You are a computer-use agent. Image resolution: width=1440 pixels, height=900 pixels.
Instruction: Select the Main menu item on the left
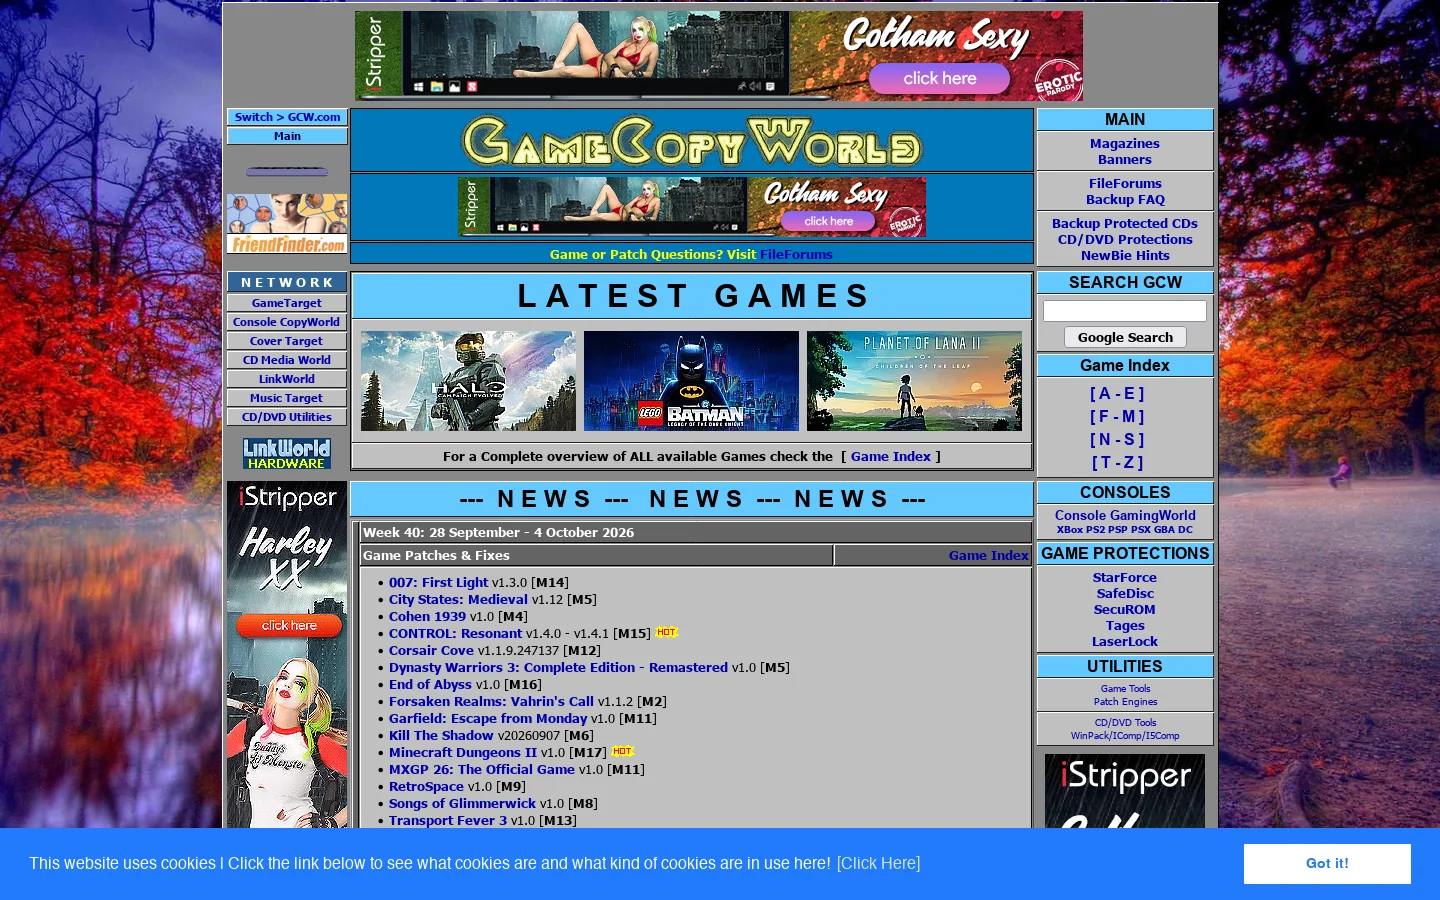pos(287,136)
